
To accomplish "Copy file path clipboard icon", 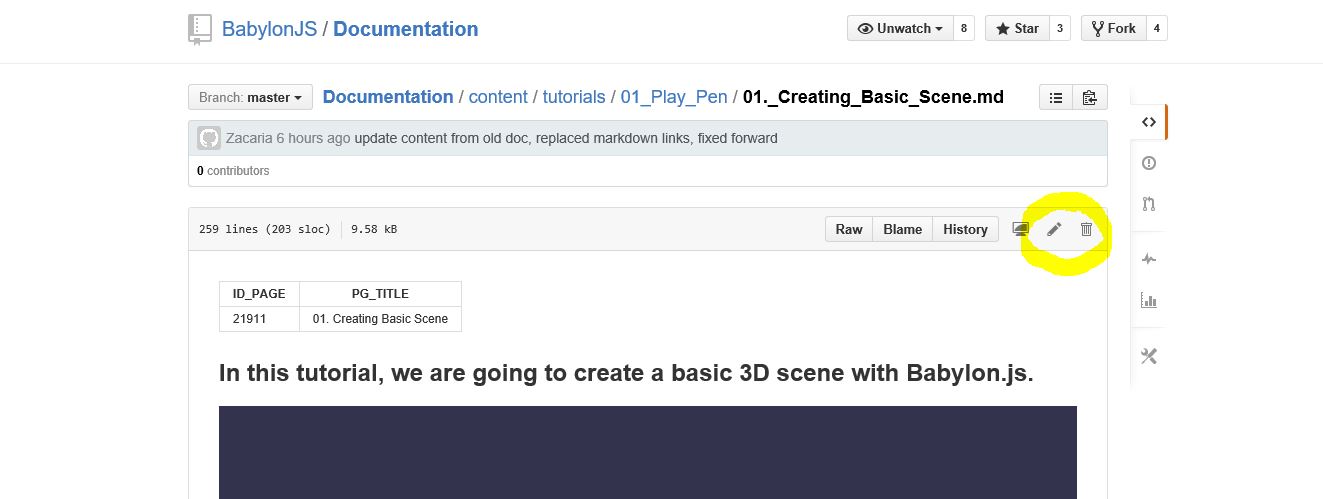I will [x=1090, y=97].
